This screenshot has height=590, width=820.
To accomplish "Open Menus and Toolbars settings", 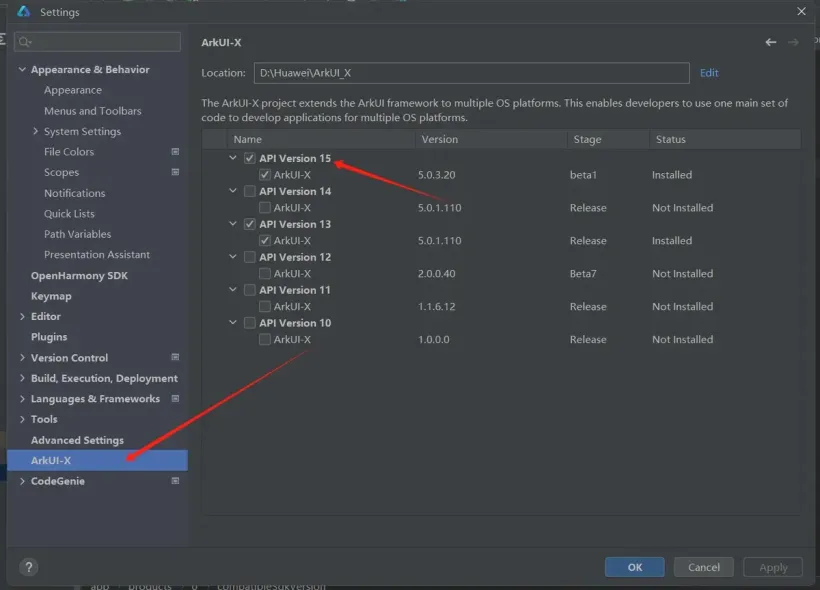I will [x=93, y=111].
